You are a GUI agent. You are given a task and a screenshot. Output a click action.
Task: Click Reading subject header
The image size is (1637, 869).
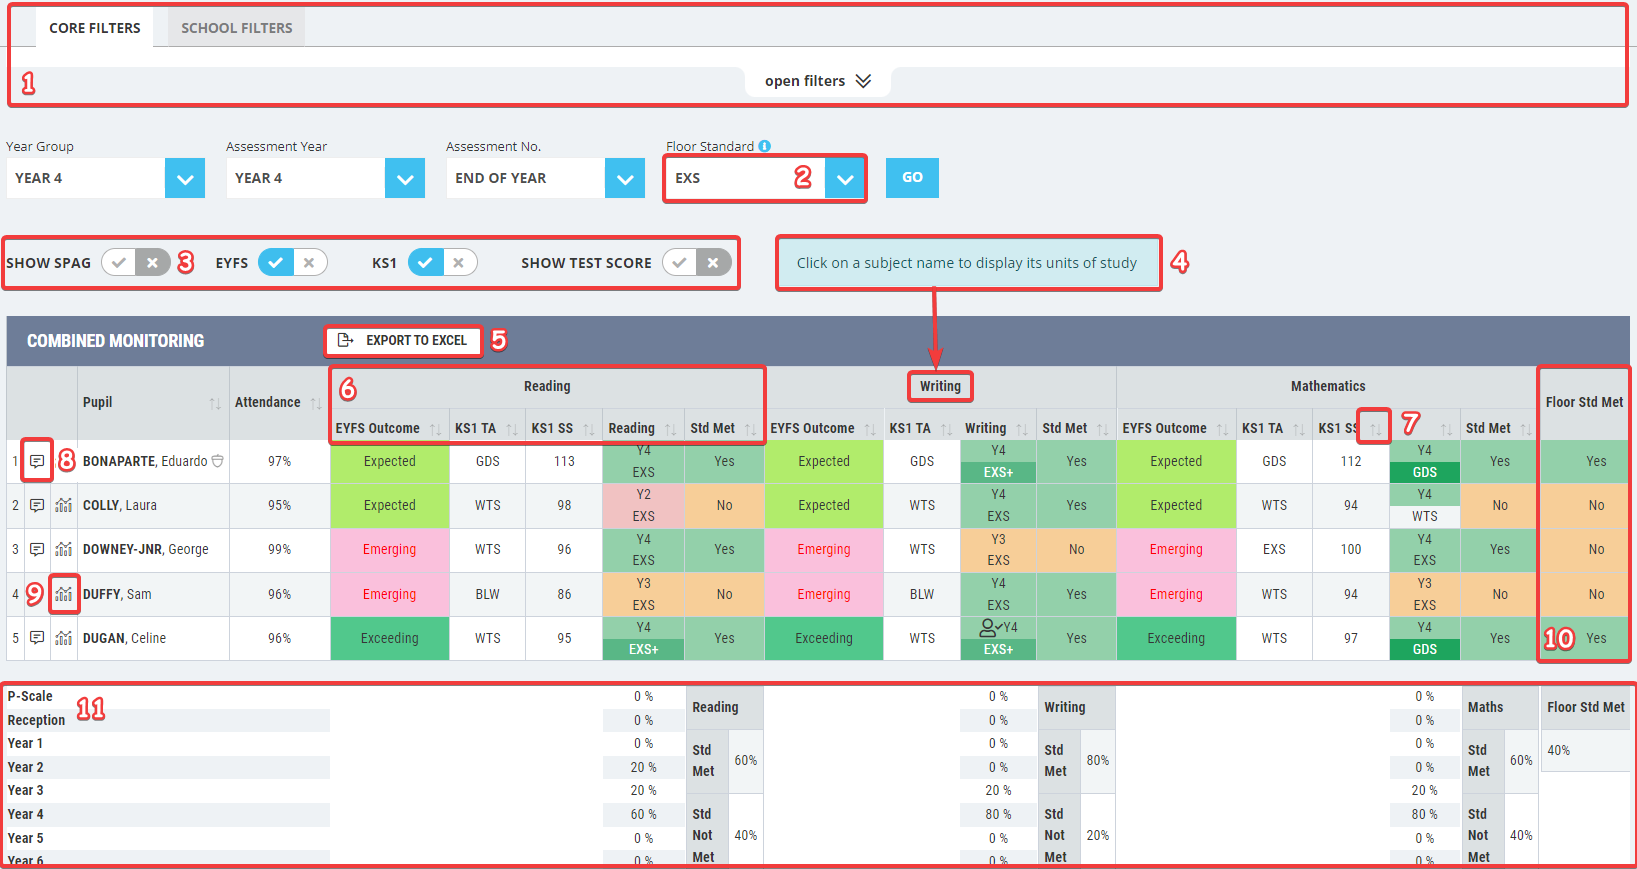(x=547, y=386)
